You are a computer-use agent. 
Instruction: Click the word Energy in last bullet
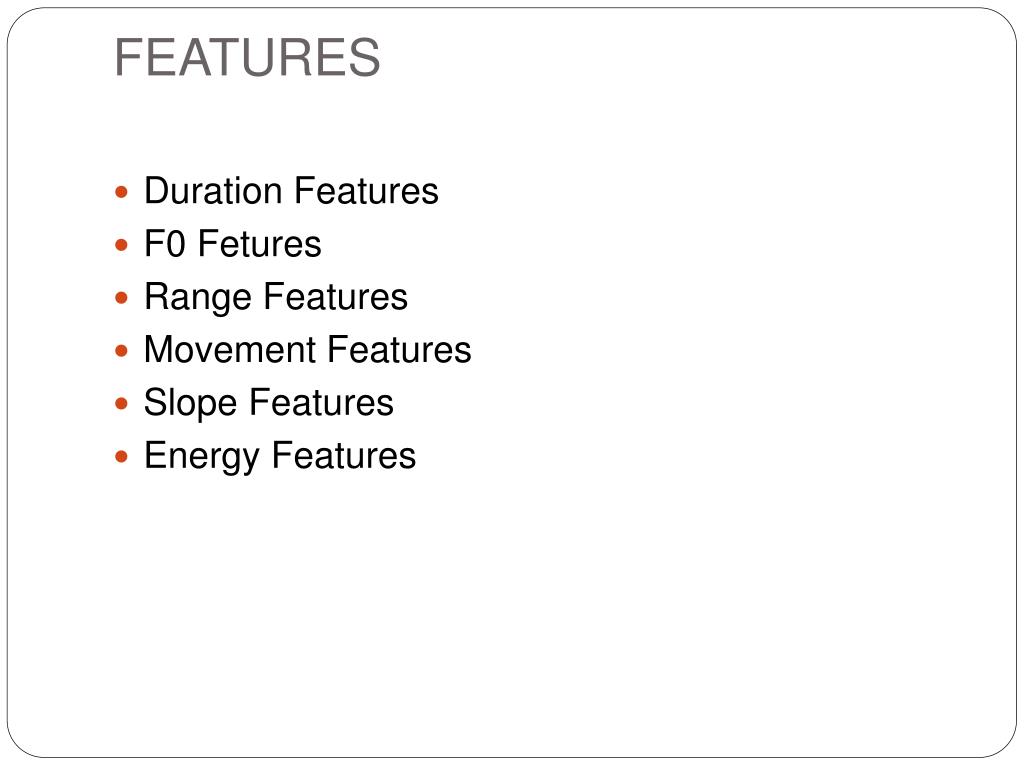coord(202,456)
